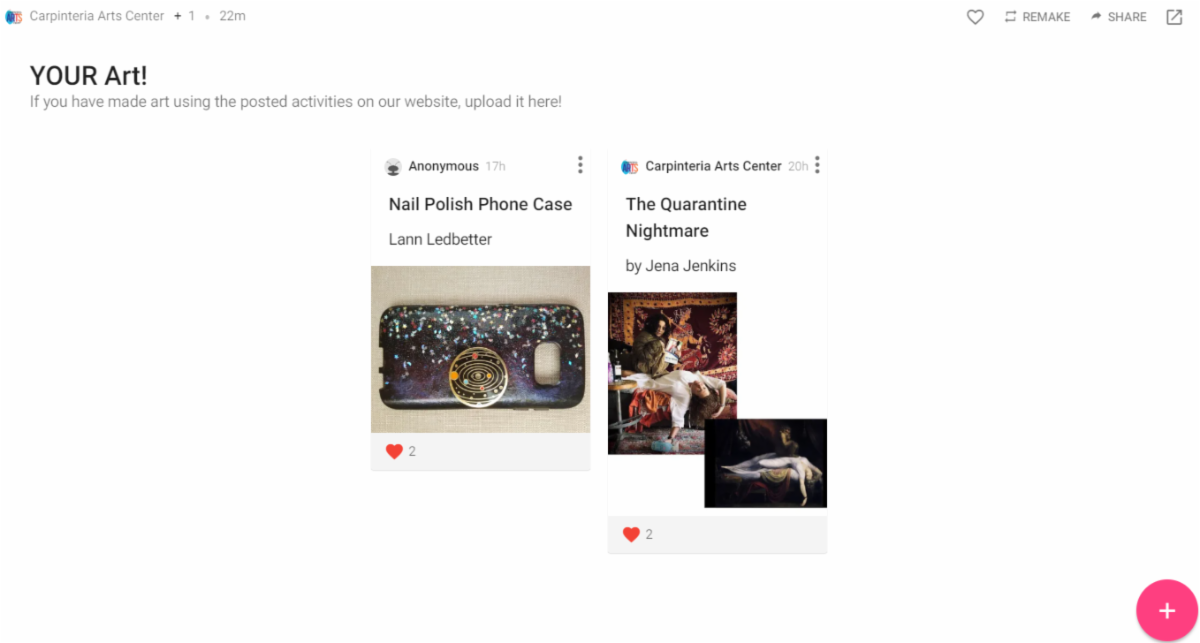Toggle the heart like on Nail Polish Phone Case
This screenshot has height=643, width=1200.
[394, 451]
